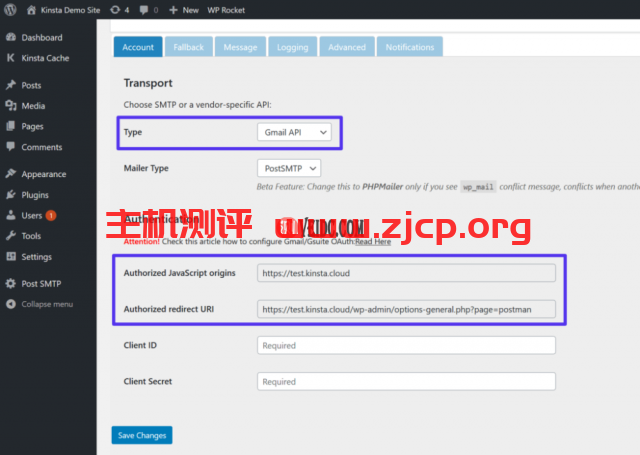The image size is (640, 455).
Task: Click the Users person icon
Action: [x=11, y=215]
